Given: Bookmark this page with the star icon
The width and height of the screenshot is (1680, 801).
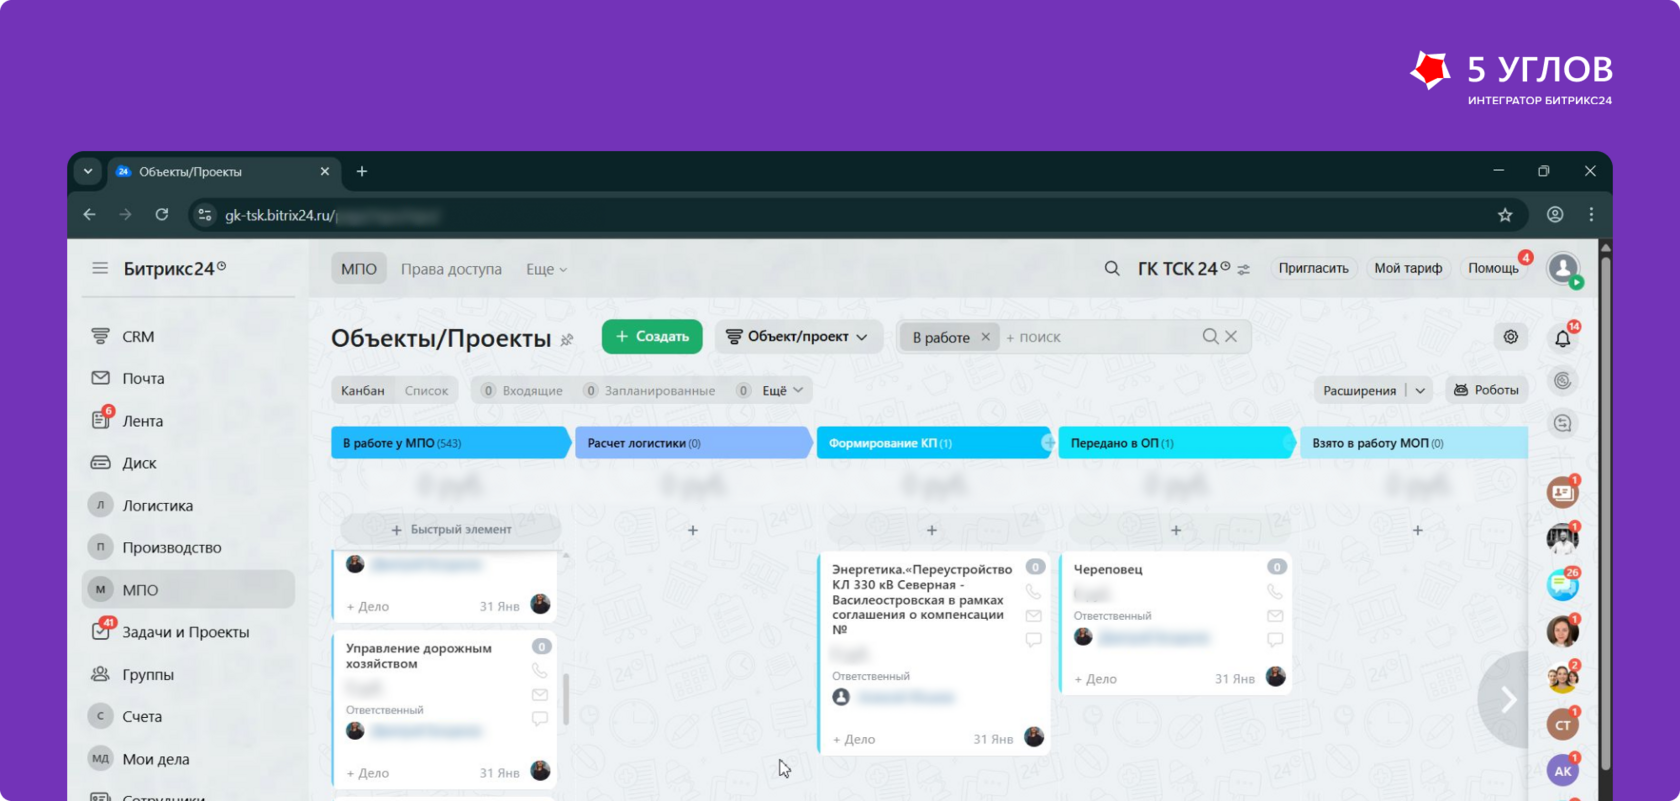Looking at the screenshot, I should point(1505,215).
